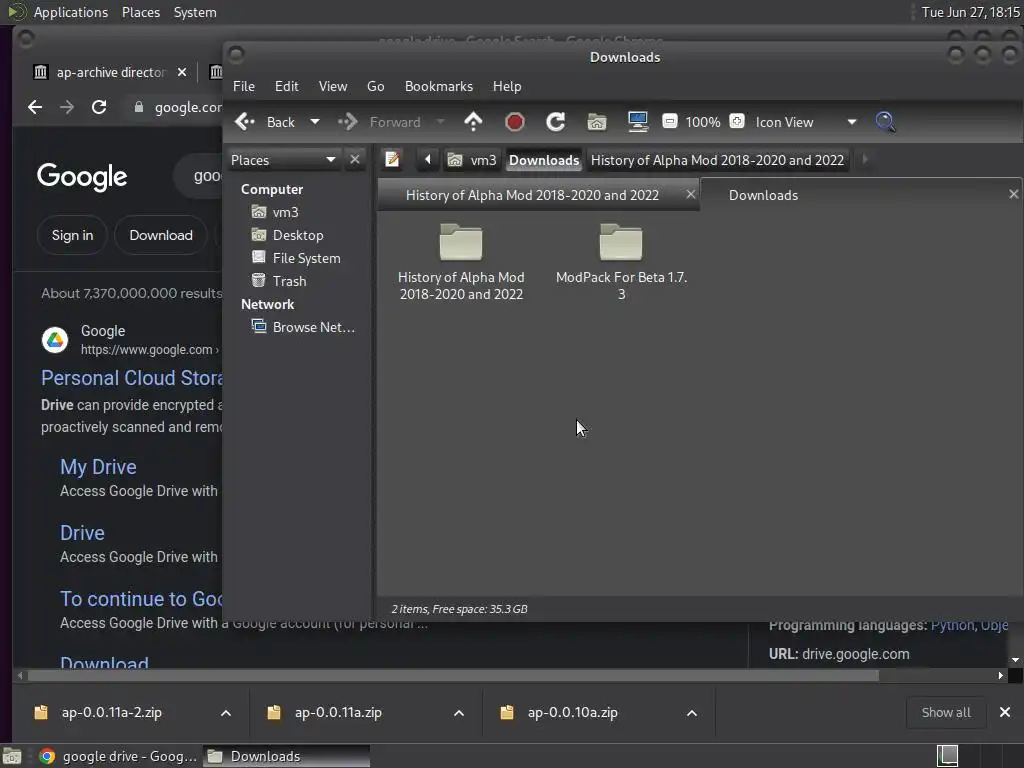Open the View menu
Screen dimensions: 1024x768
point(332,86)
